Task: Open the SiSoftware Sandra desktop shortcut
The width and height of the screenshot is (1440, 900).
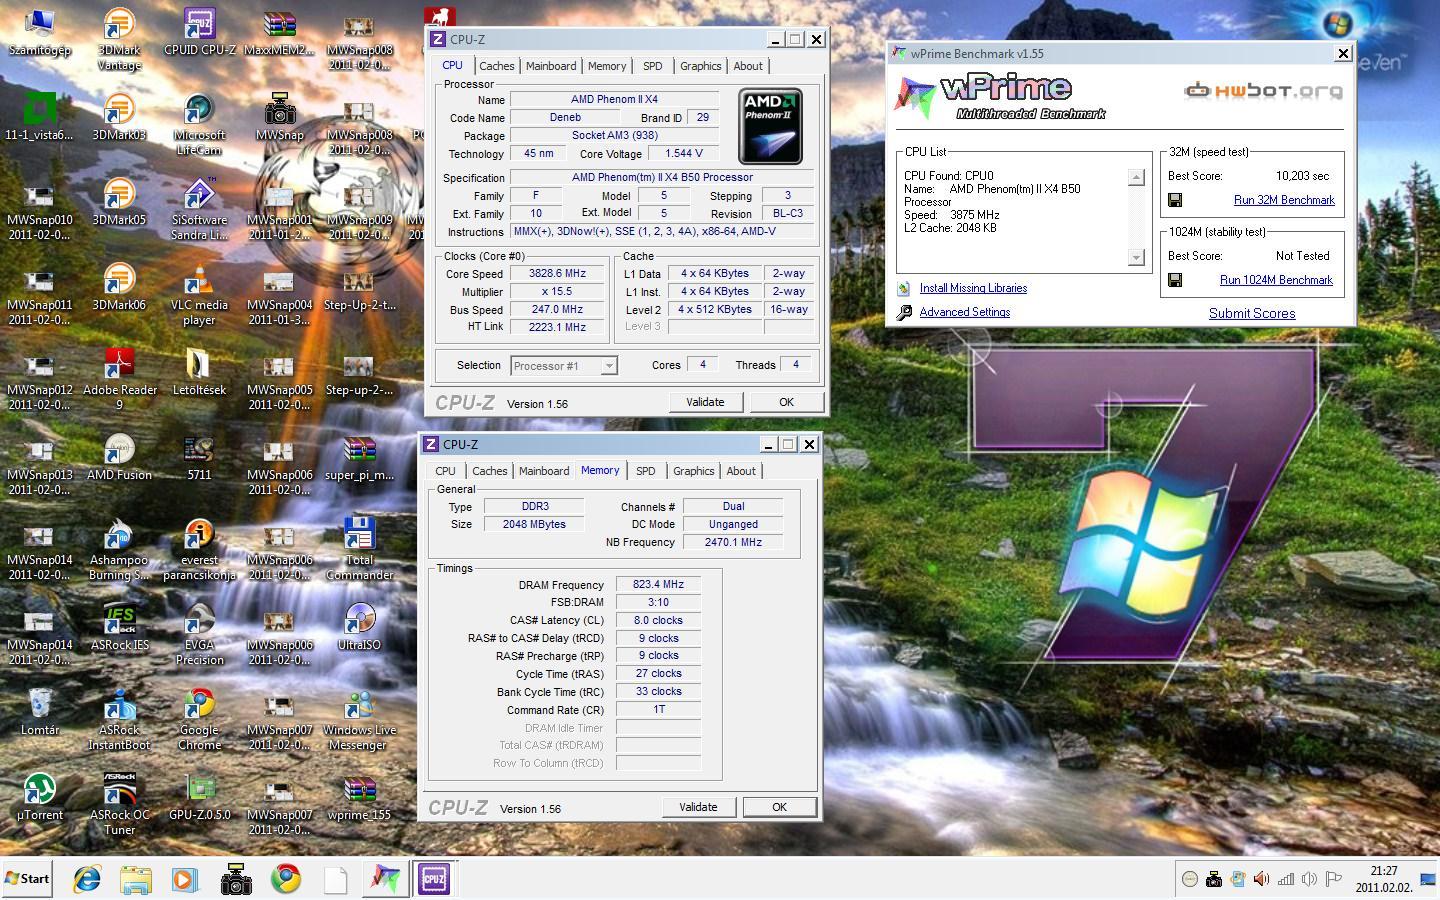Action: tap(199, 208)
